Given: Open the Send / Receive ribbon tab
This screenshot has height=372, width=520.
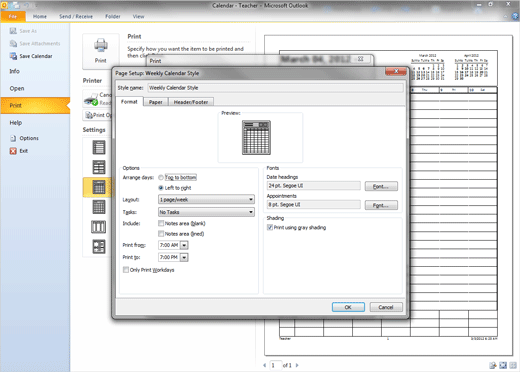Looking at the screenshot, I should [76, 16].
